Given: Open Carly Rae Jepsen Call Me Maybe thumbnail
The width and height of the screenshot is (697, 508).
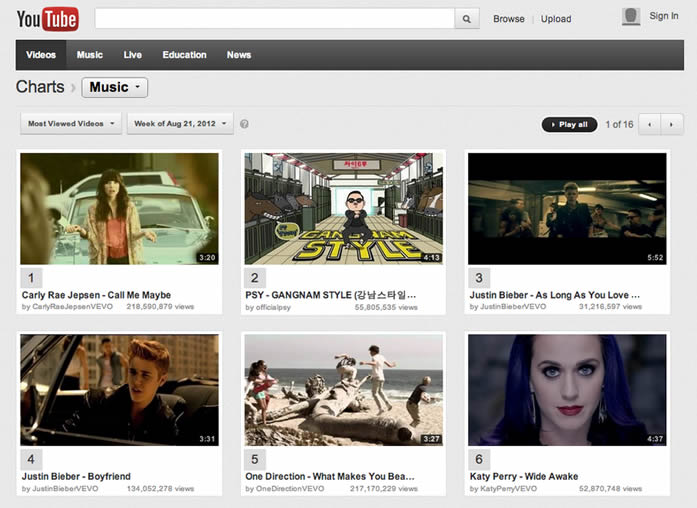Looking at the screenshot, I should pyautogui.click(x=119, y=208).
